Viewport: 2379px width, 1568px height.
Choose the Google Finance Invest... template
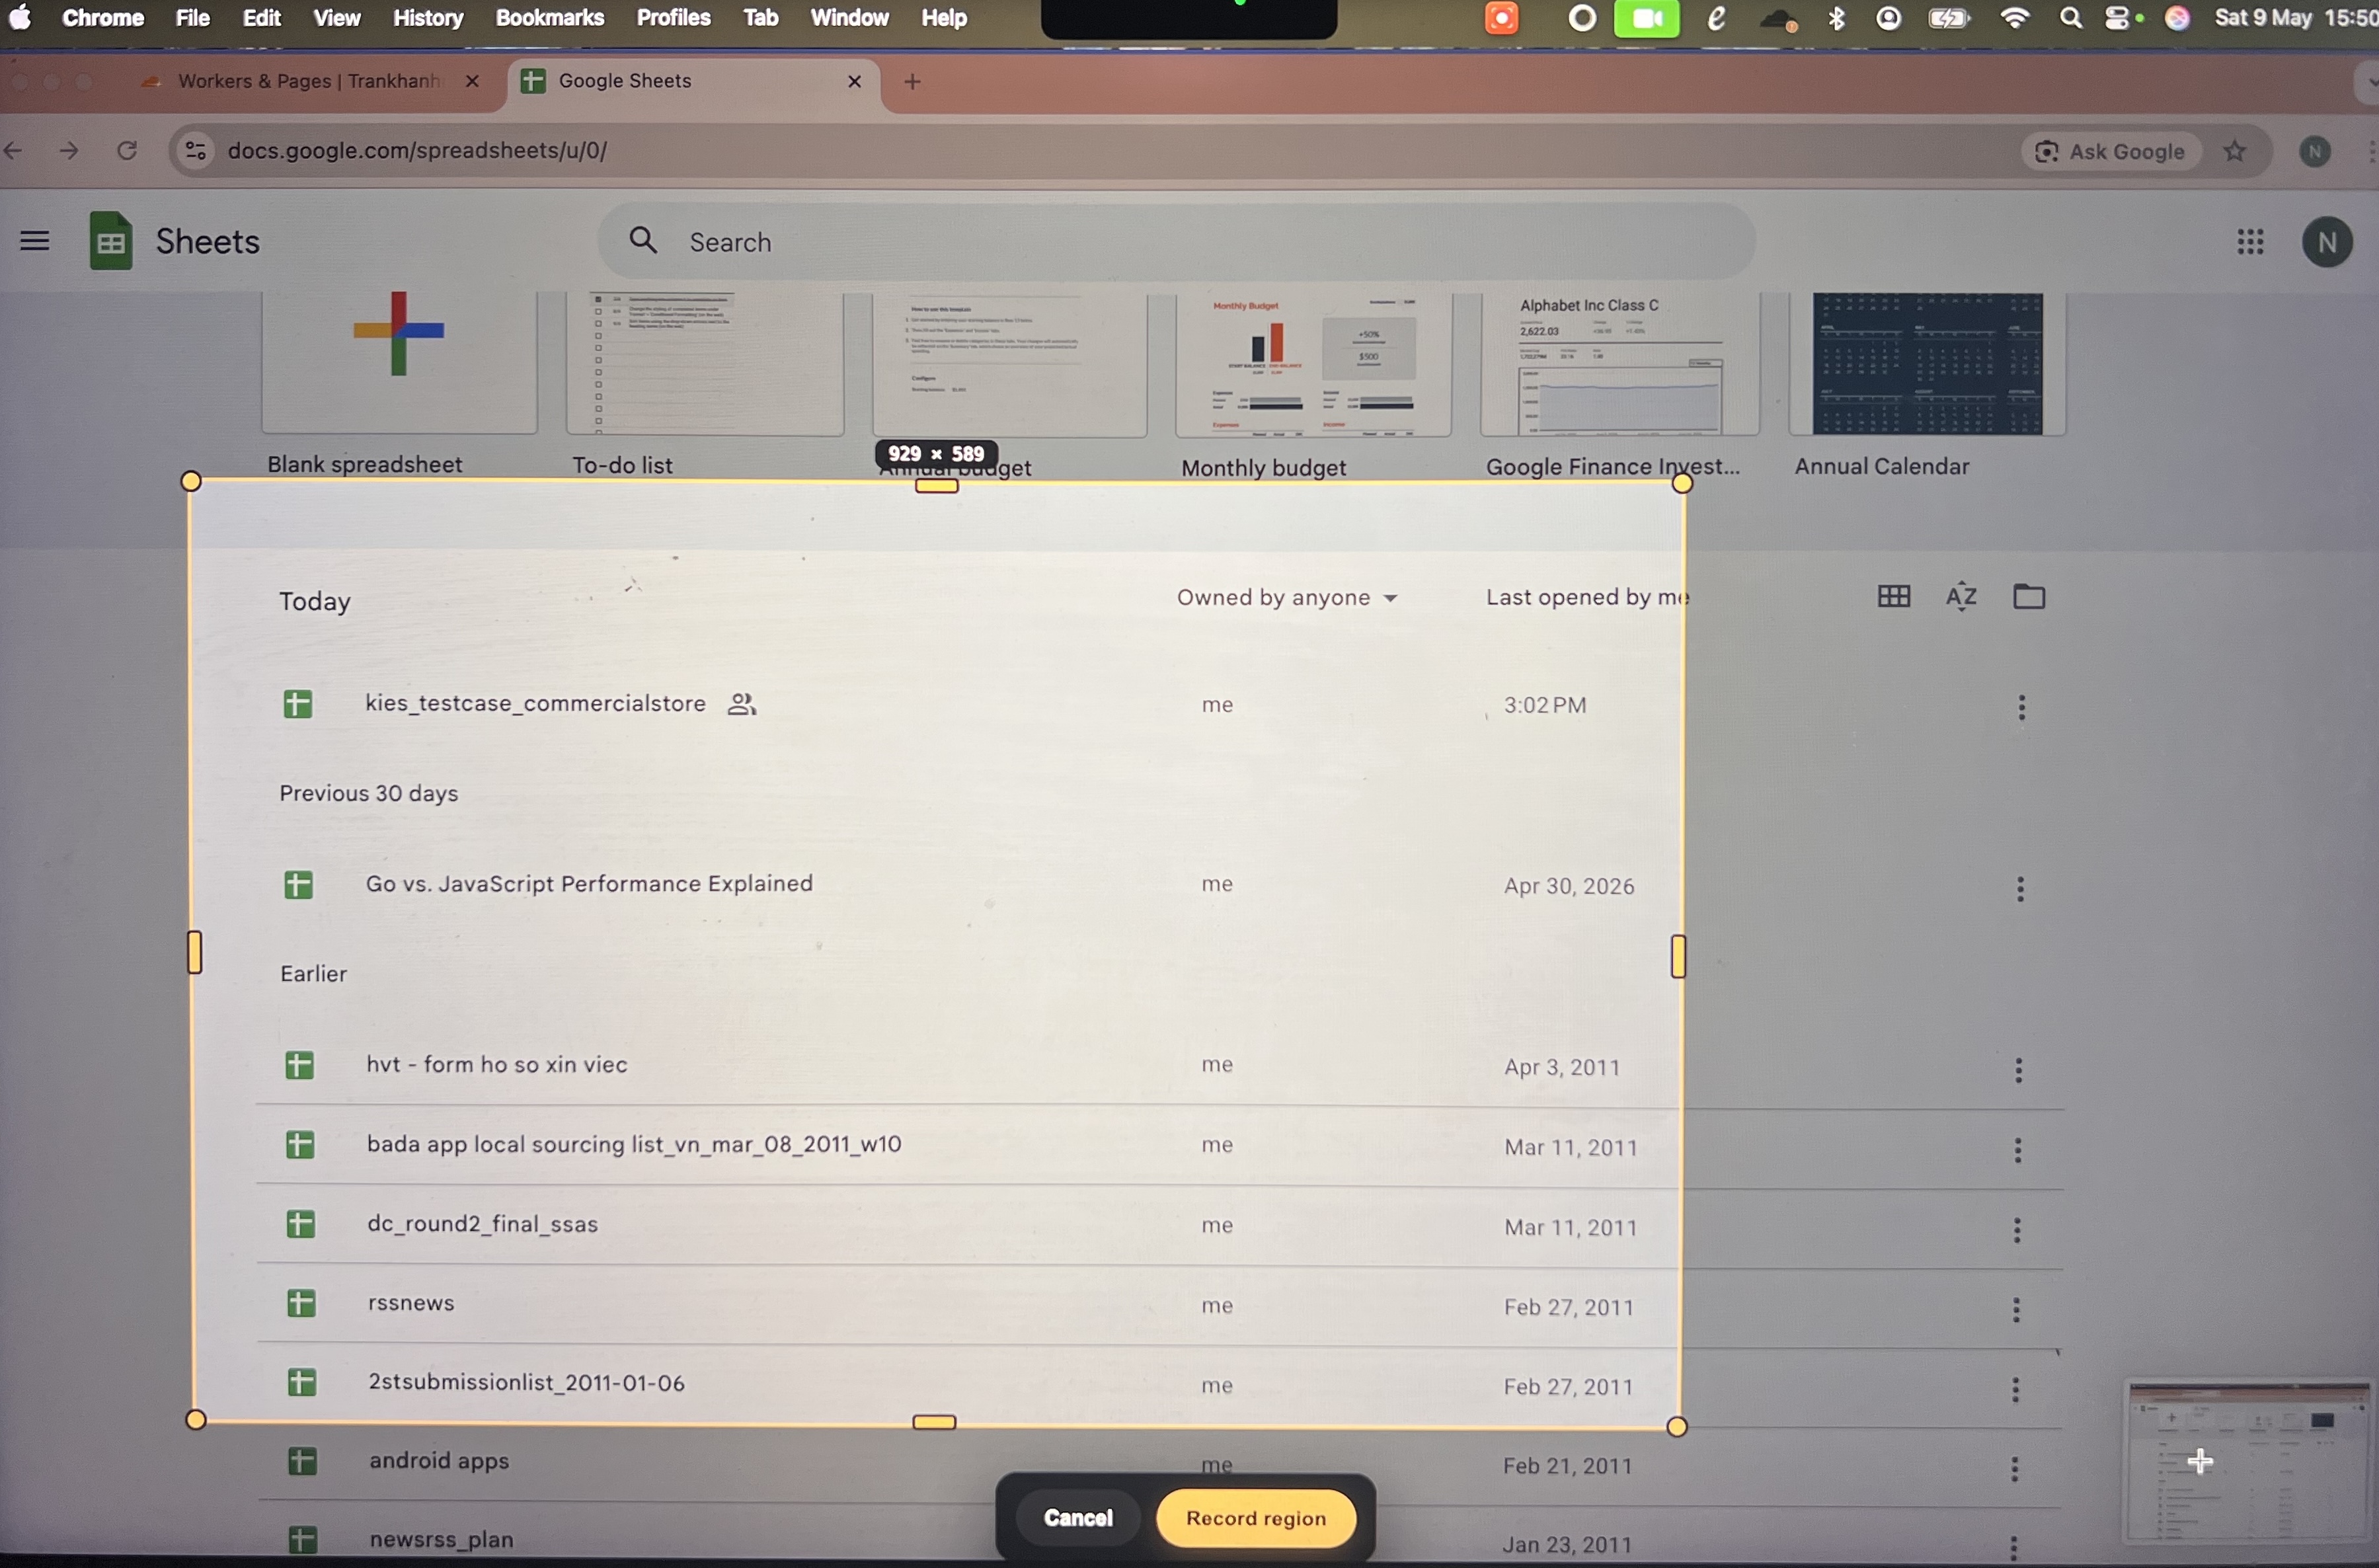(x=1620, y=364)
